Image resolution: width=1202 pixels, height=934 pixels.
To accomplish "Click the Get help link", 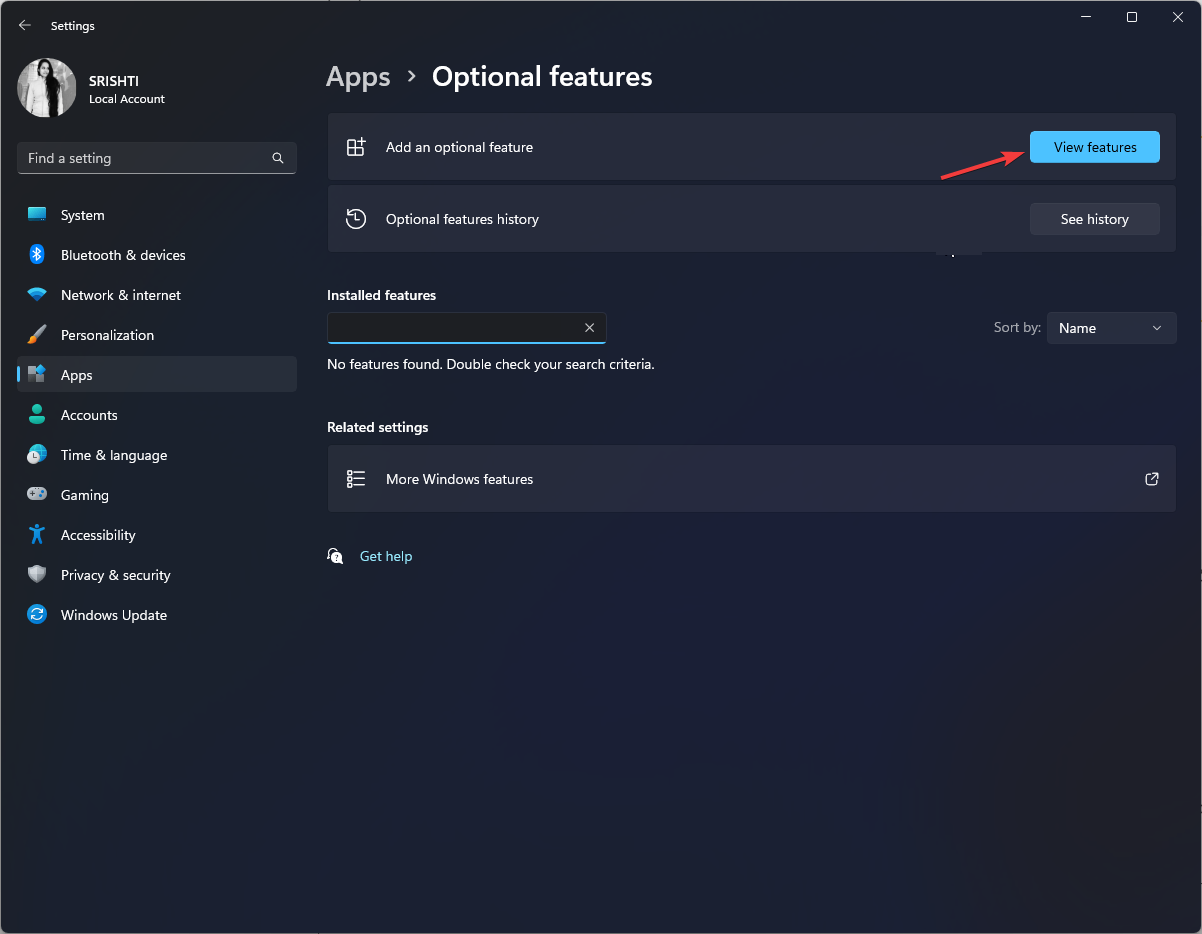I will [386, 556].
